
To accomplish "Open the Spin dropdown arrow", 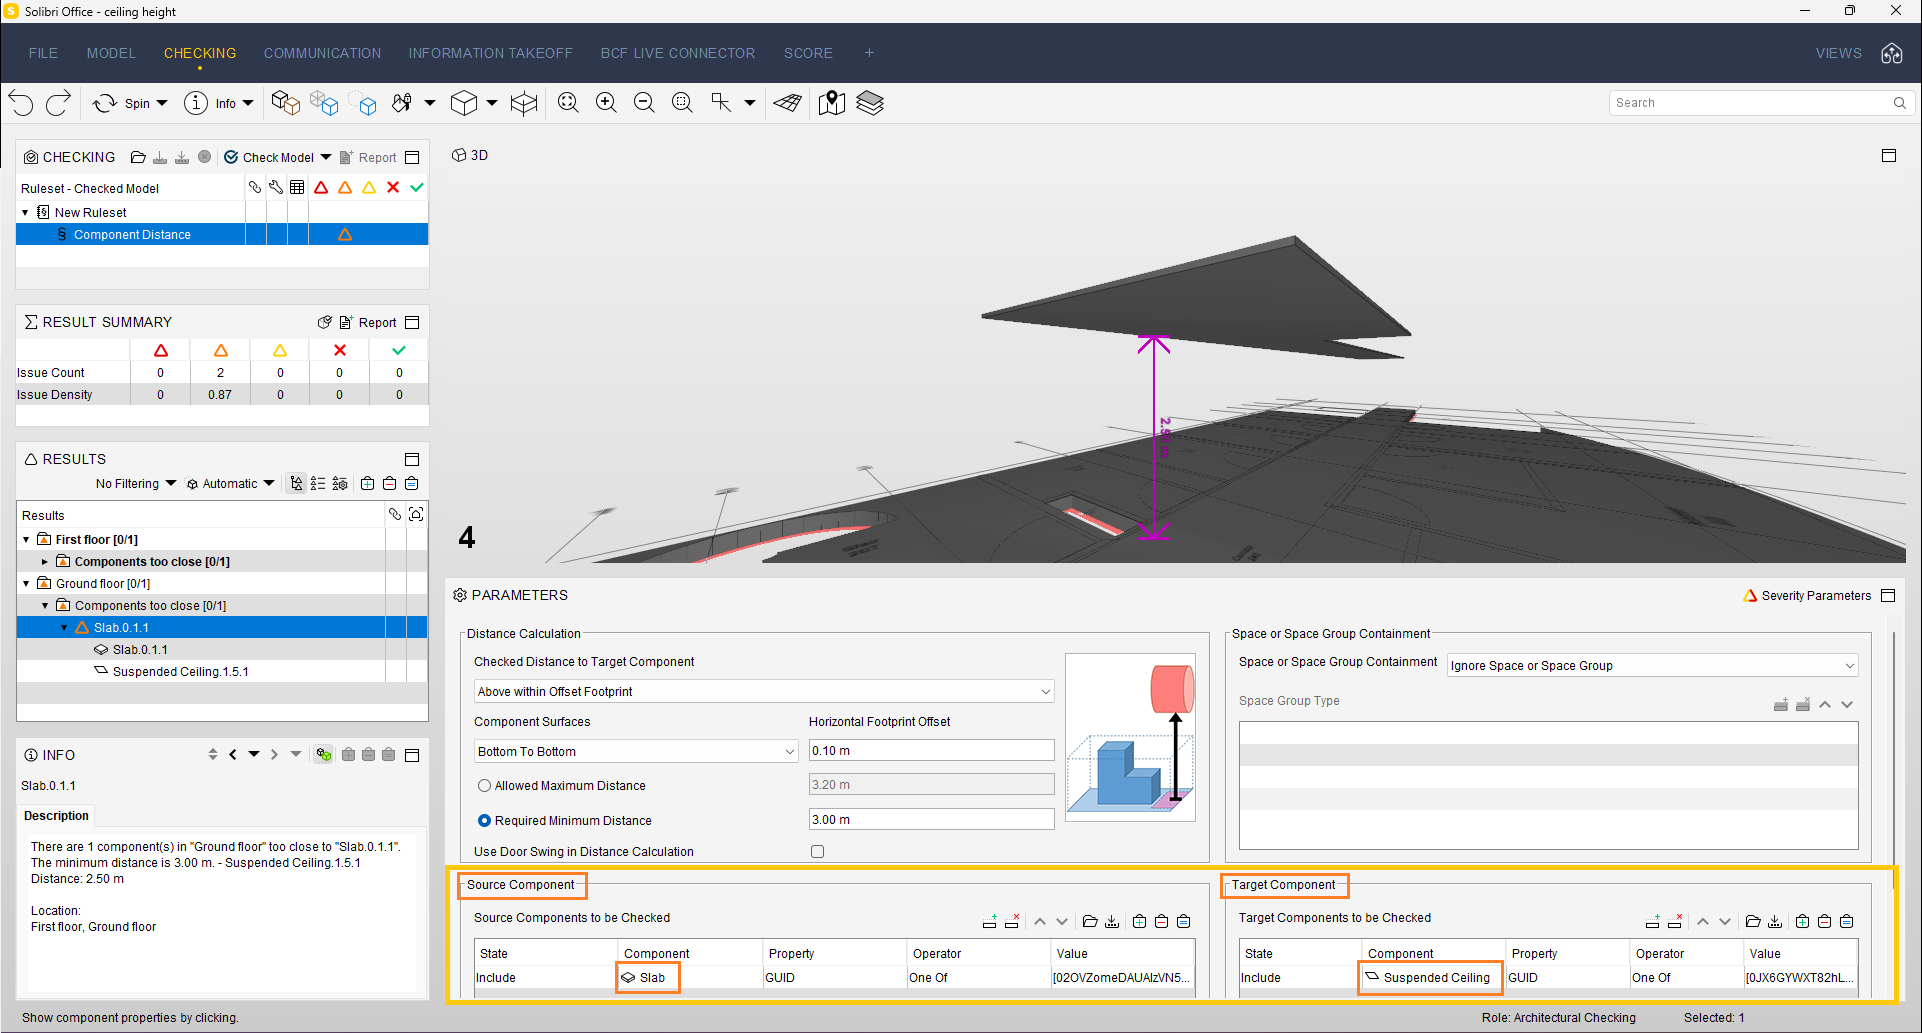I will coord(162,103).
